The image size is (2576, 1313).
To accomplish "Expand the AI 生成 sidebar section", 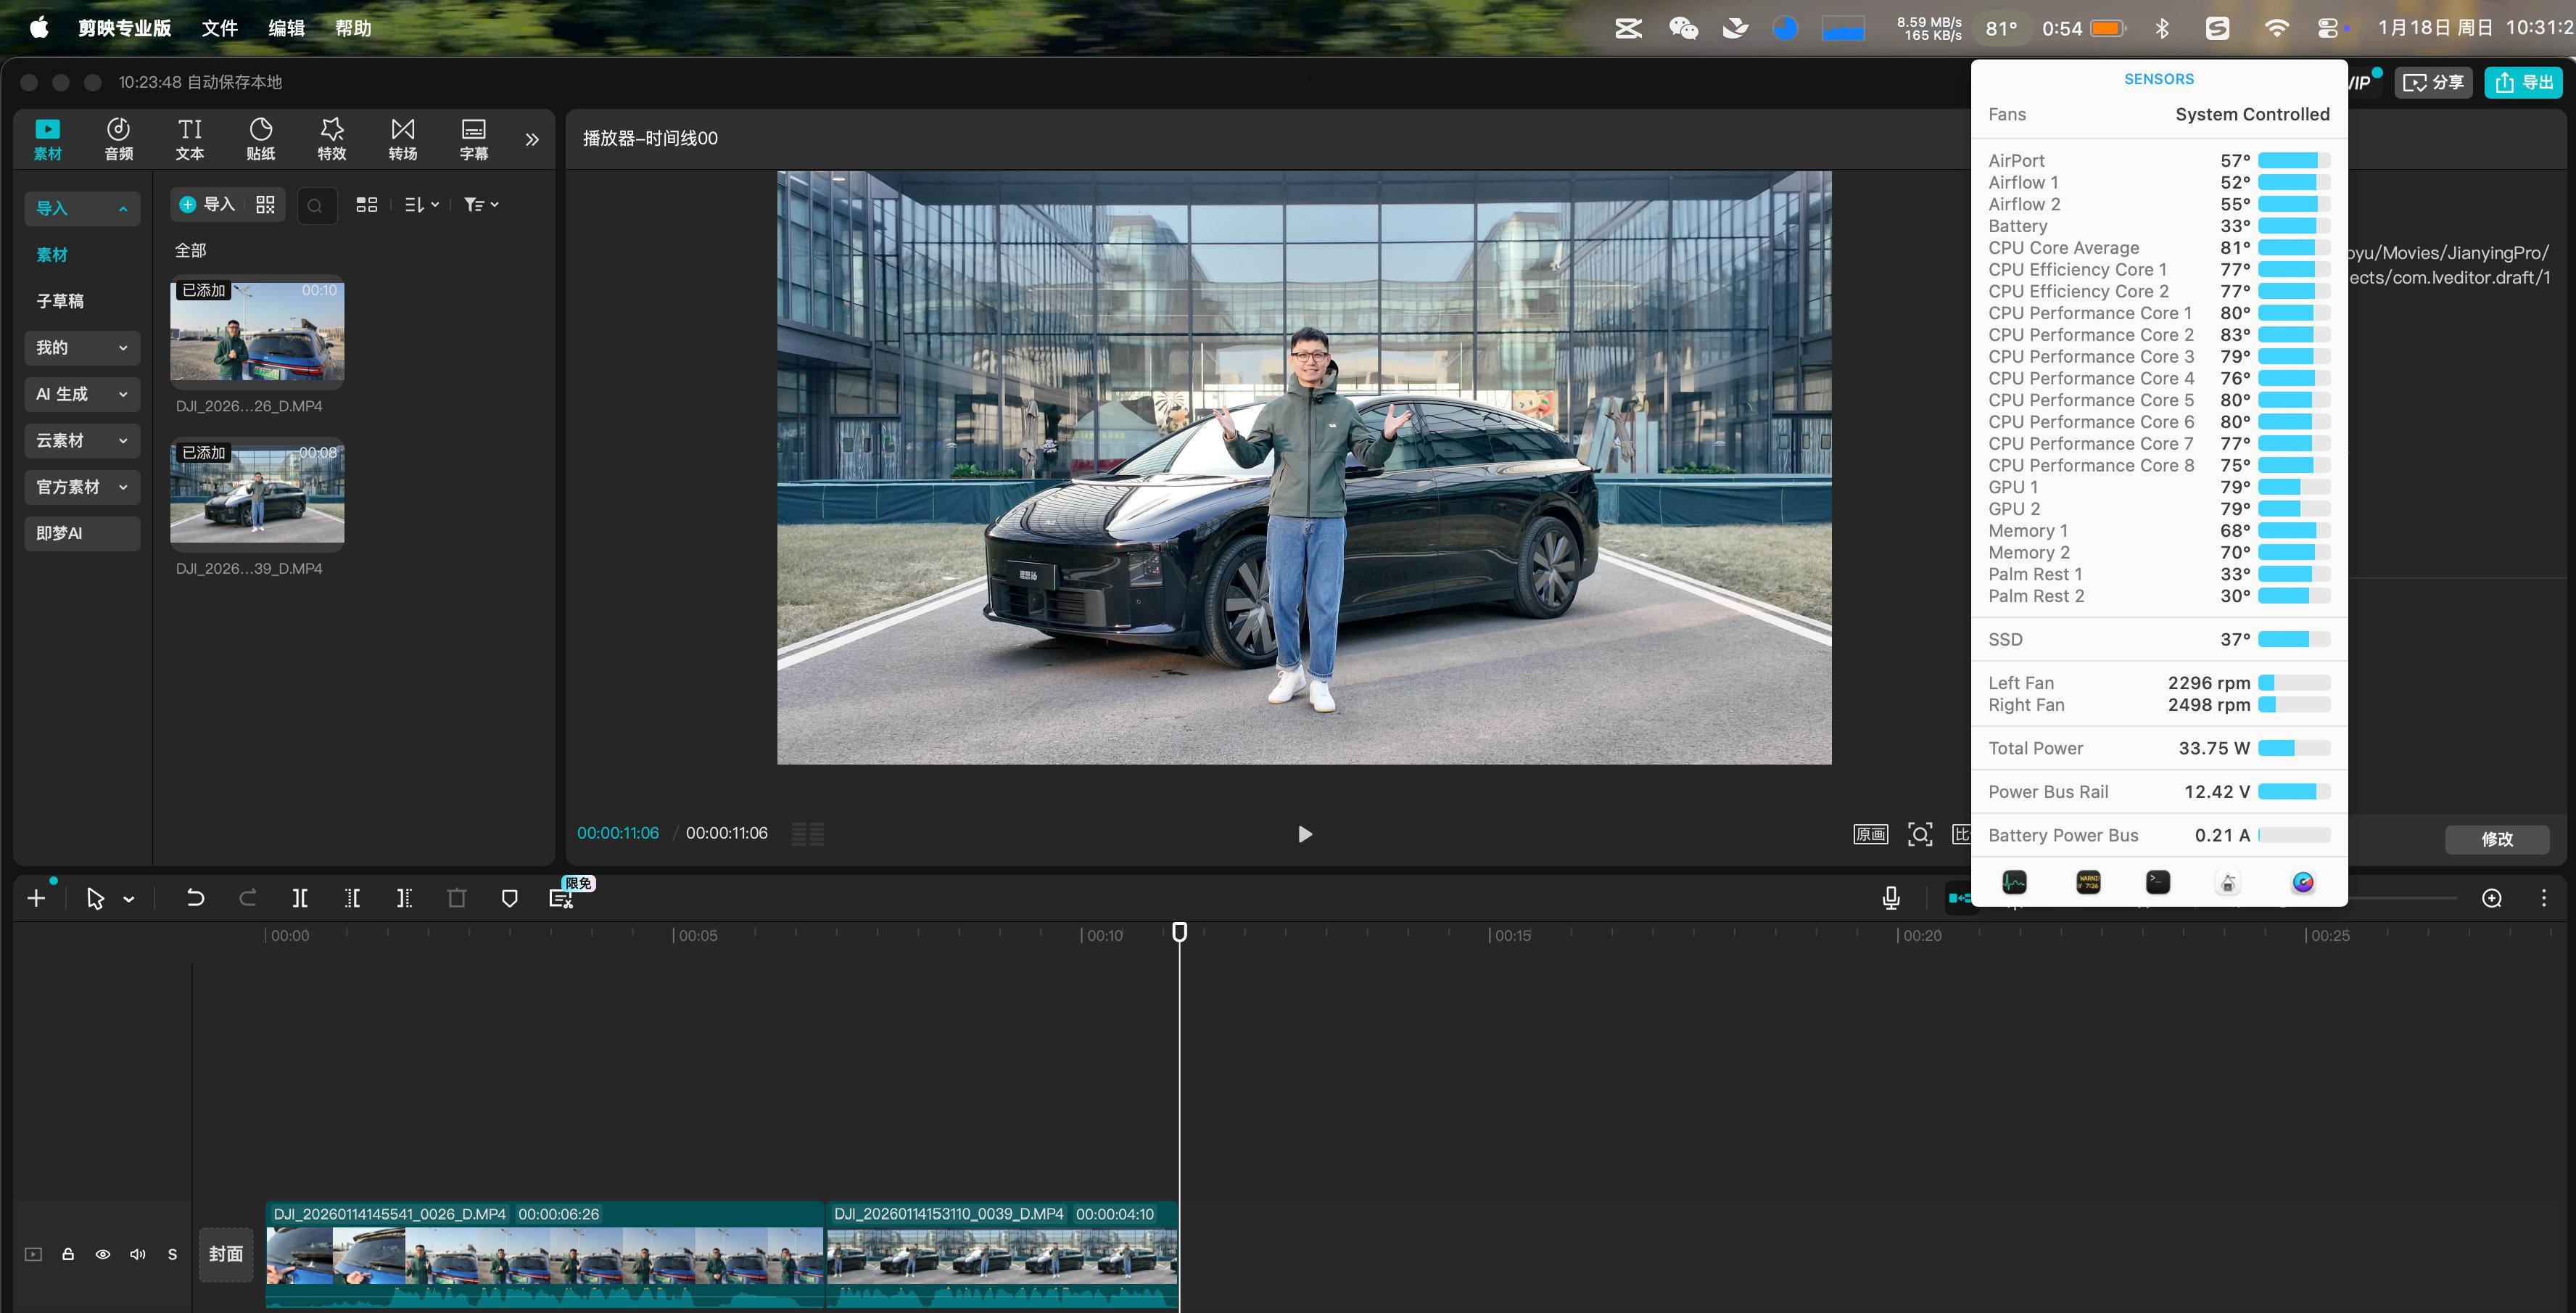I will coord(82,394).
